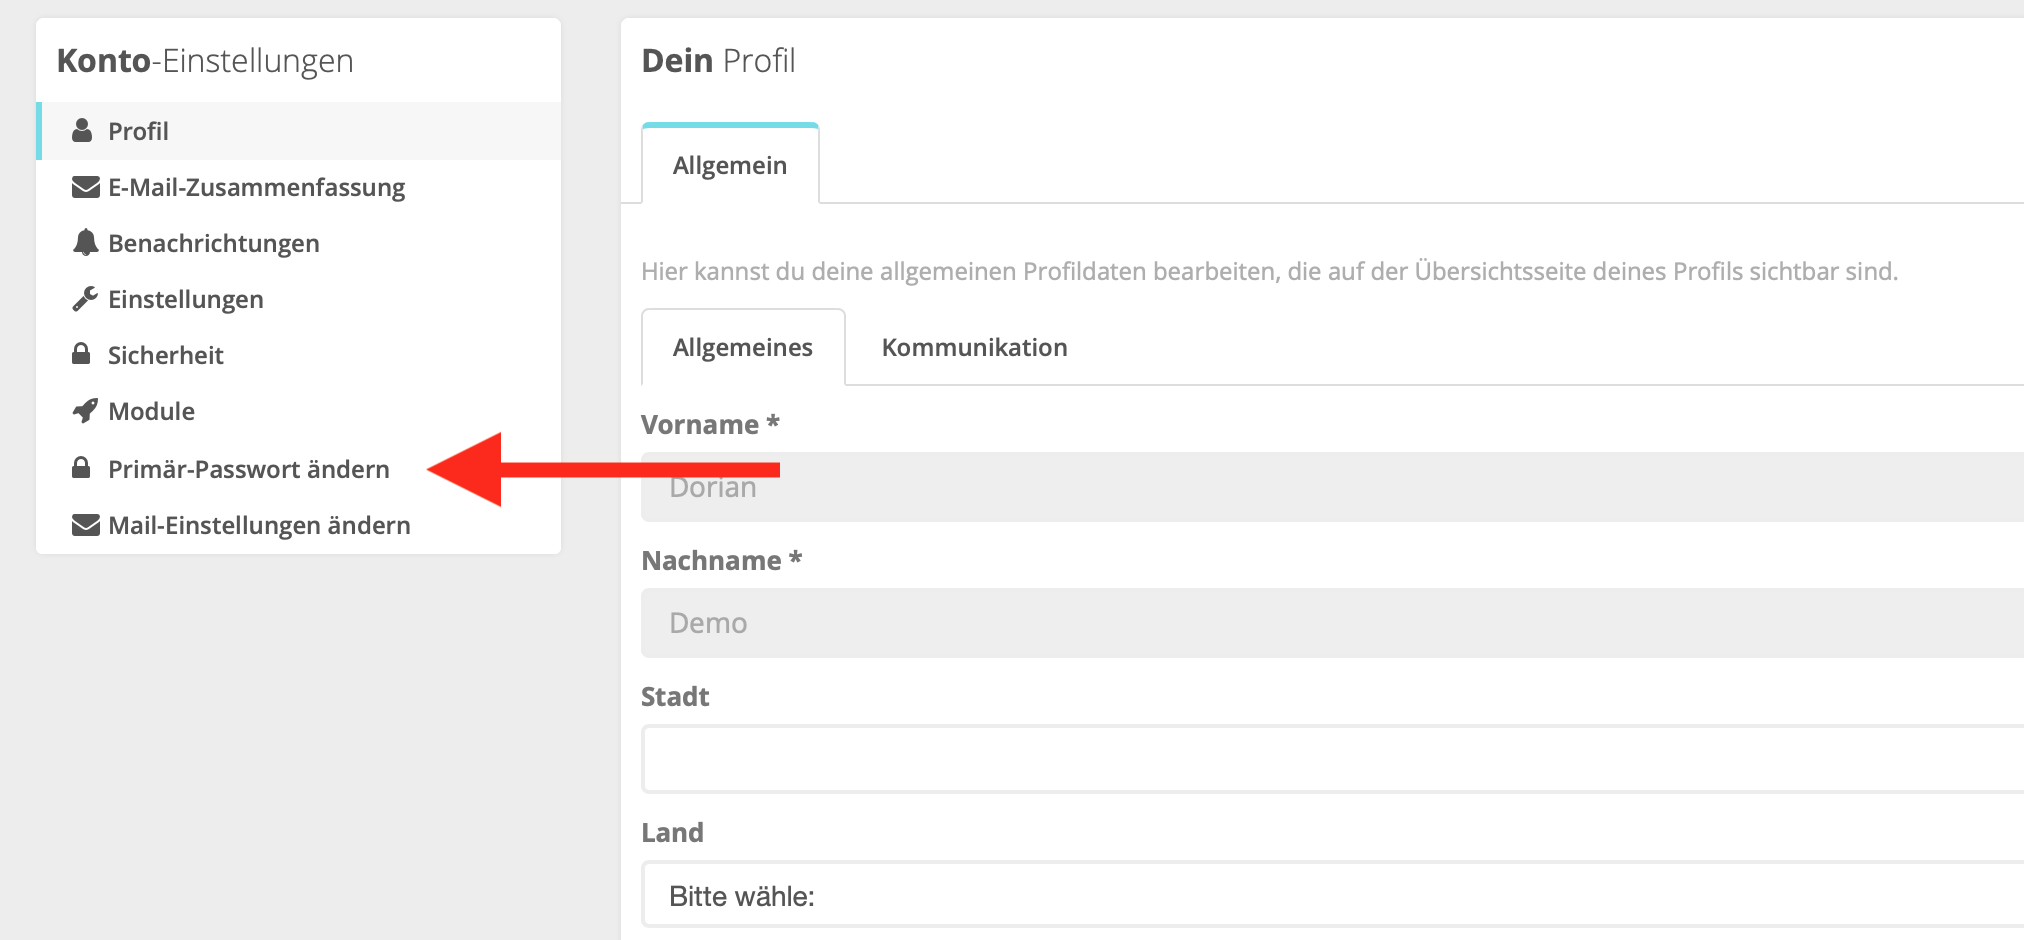Screen dimensions: 2024x940
Task: Click the Module rocket icon
Action: [x=85, y=411]
